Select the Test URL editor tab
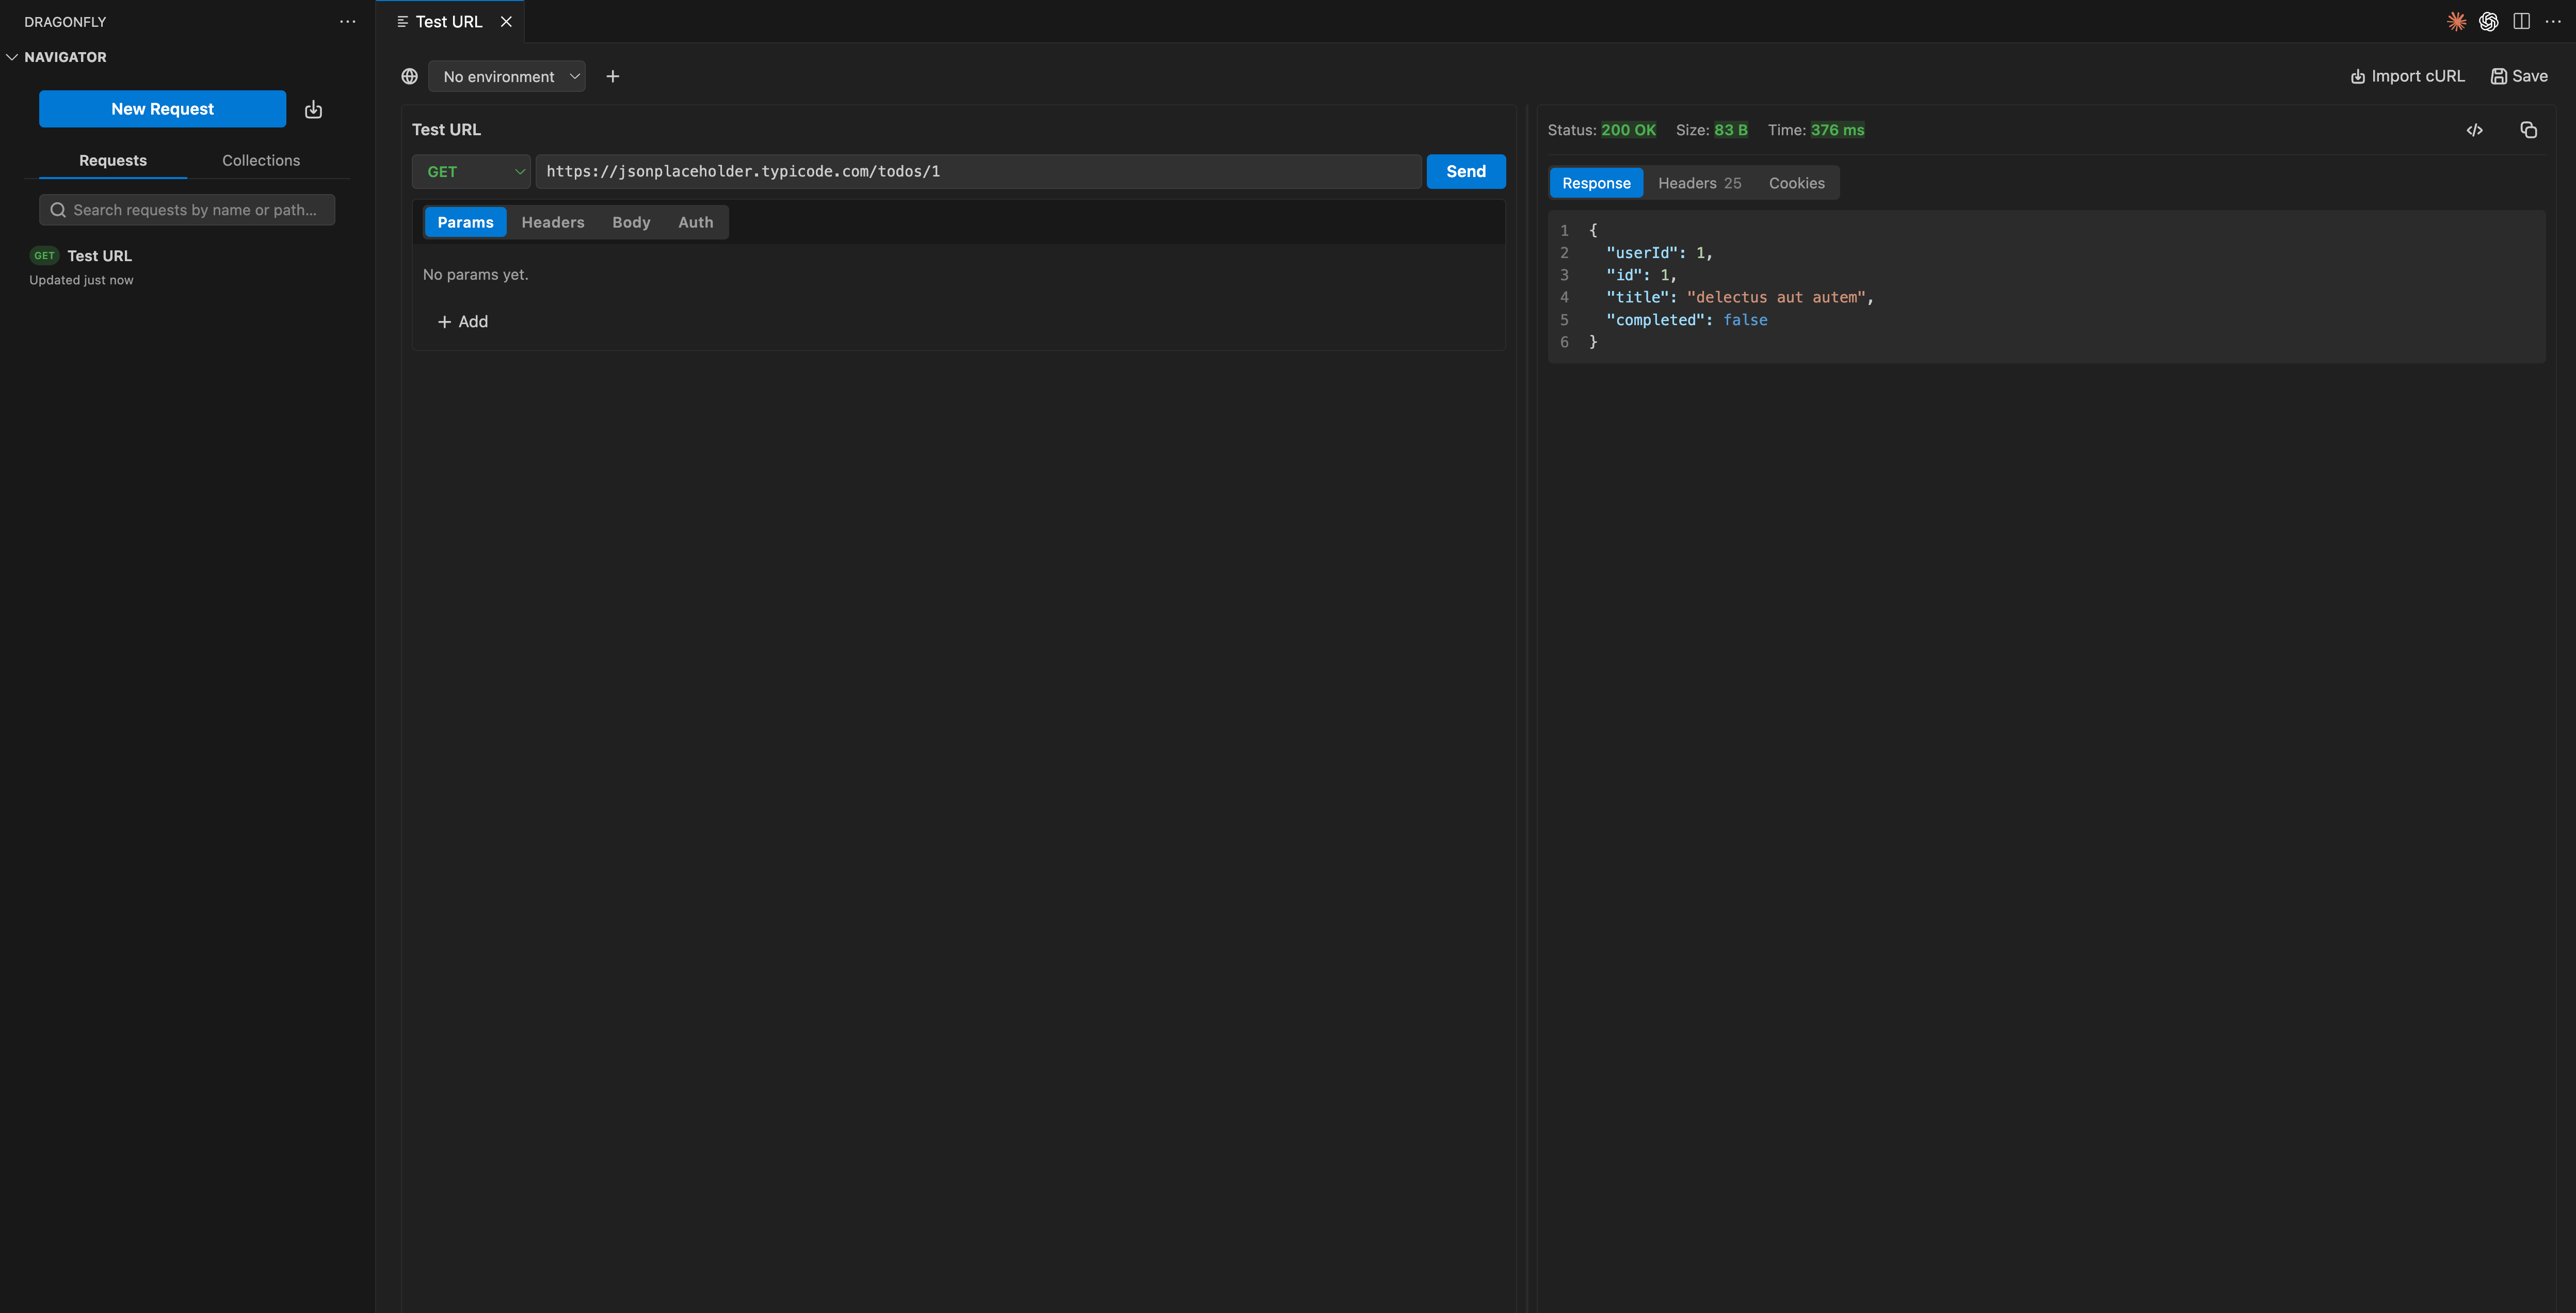Viewport: 2576px width, 1313px height. tap(449, 21)
